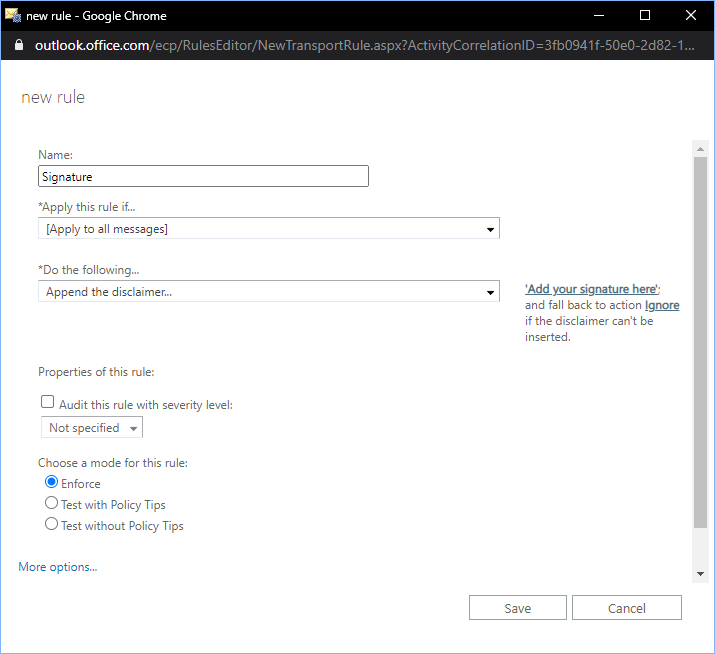The width and height of the screenshot is (715, 654).
Task: Click the Ignore fallback action link
Action: click(x=662, y=305)
